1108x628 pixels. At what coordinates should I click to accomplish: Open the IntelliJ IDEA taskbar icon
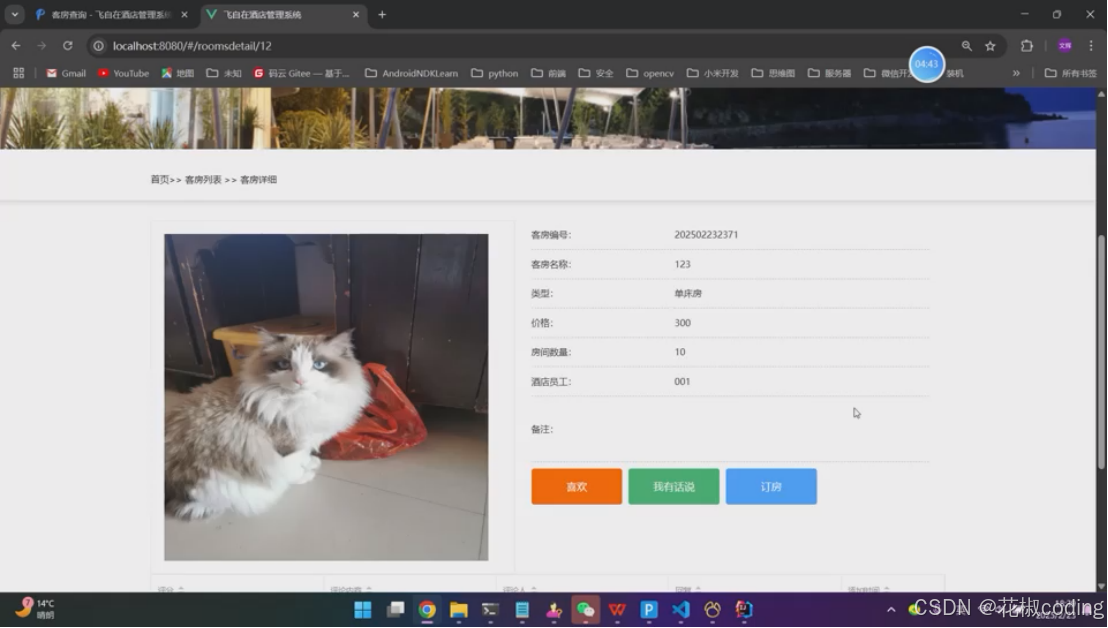(743, 608)
